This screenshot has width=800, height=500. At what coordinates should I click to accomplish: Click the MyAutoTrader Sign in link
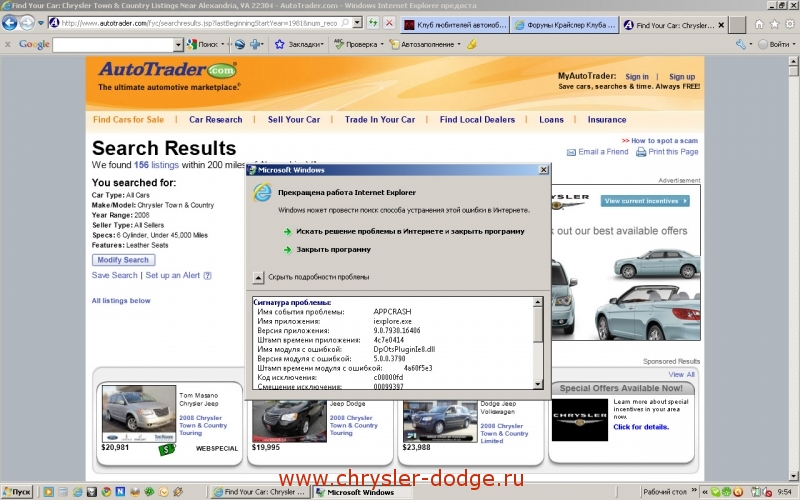(637, 77)
